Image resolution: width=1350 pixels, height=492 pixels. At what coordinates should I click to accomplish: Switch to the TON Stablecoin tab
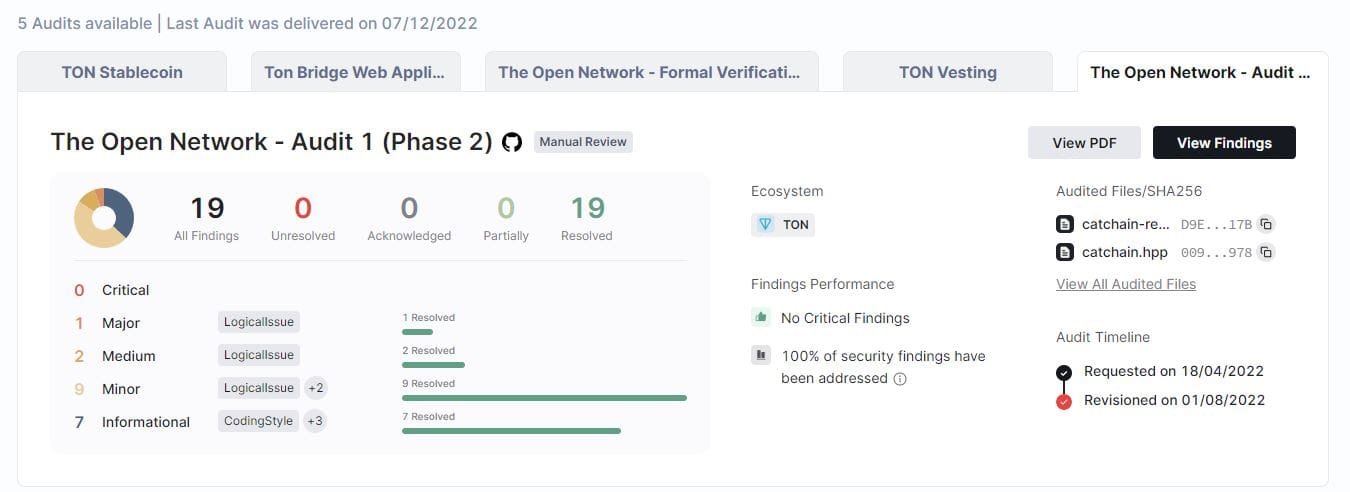(122, 72)
